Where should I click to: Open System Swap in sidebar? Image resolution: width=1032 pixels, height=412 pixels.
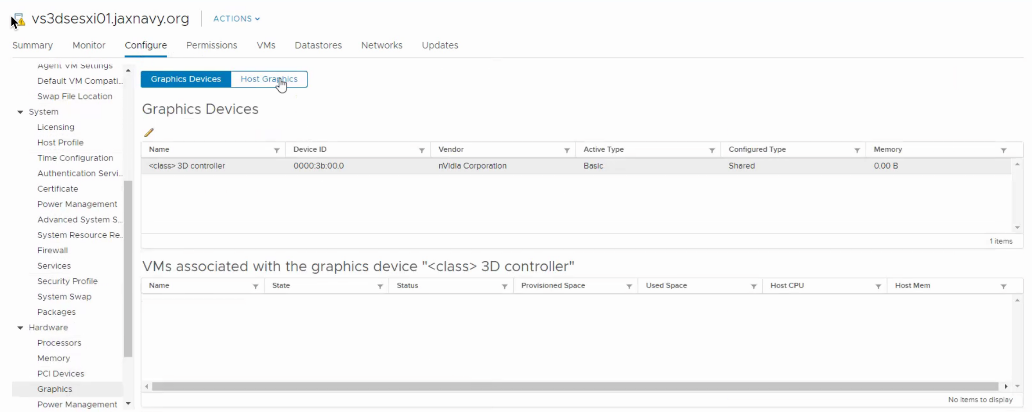(64, 297)
